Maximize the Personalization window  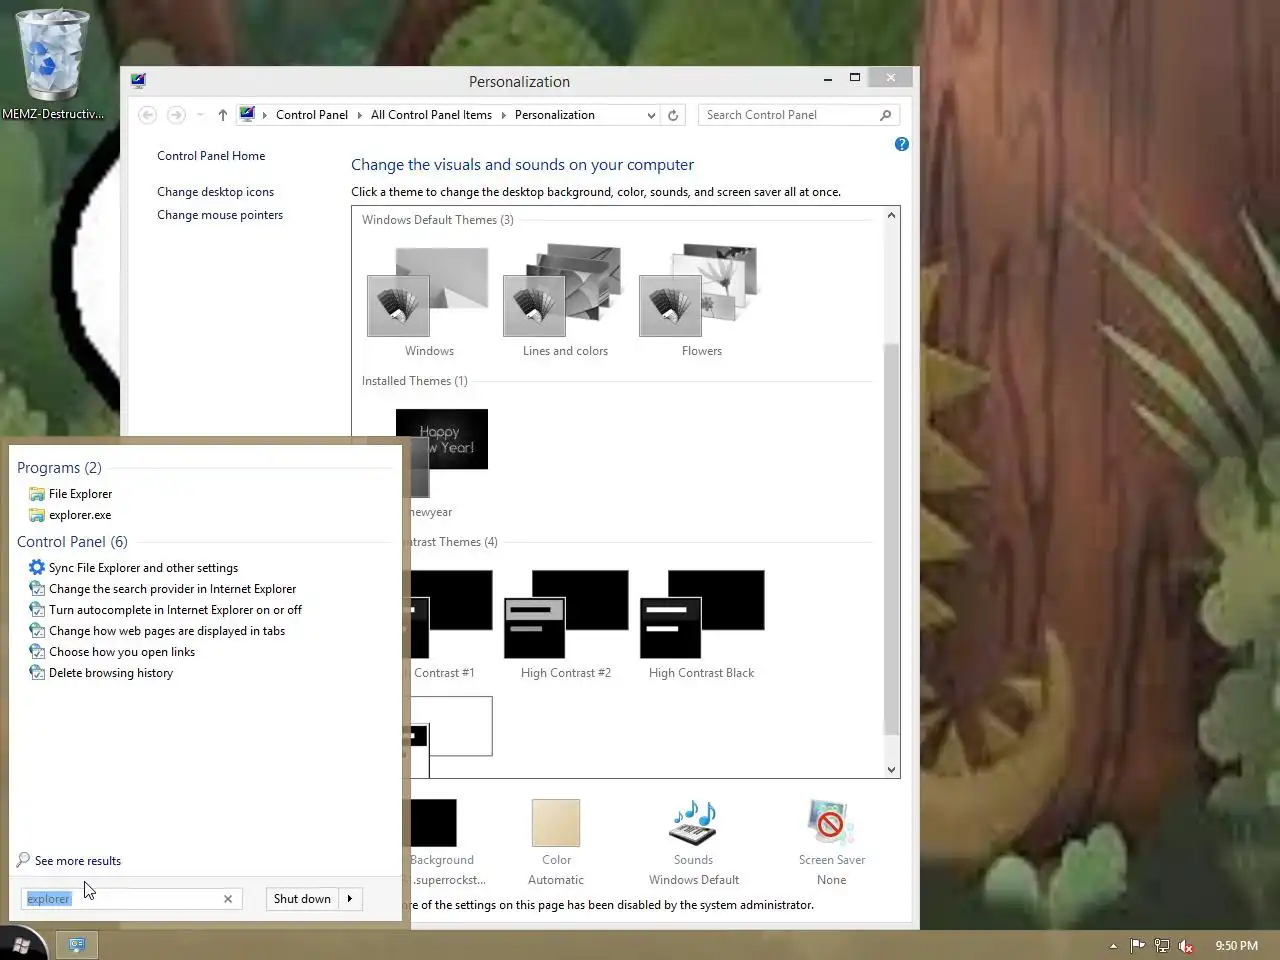coord(855,78)
